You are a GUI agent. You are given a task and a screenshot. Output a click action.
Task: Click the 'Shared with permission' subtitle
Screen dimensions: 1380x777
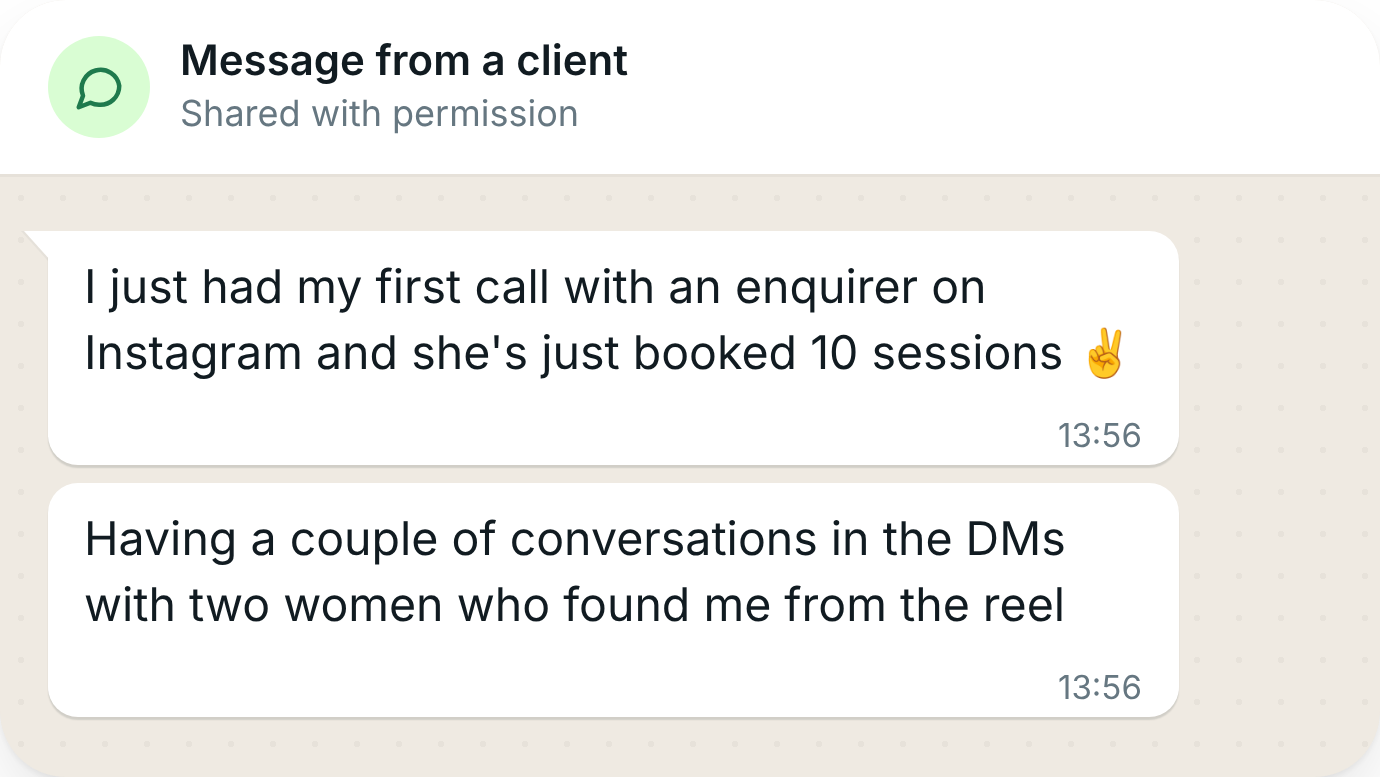tap(379, 114)
